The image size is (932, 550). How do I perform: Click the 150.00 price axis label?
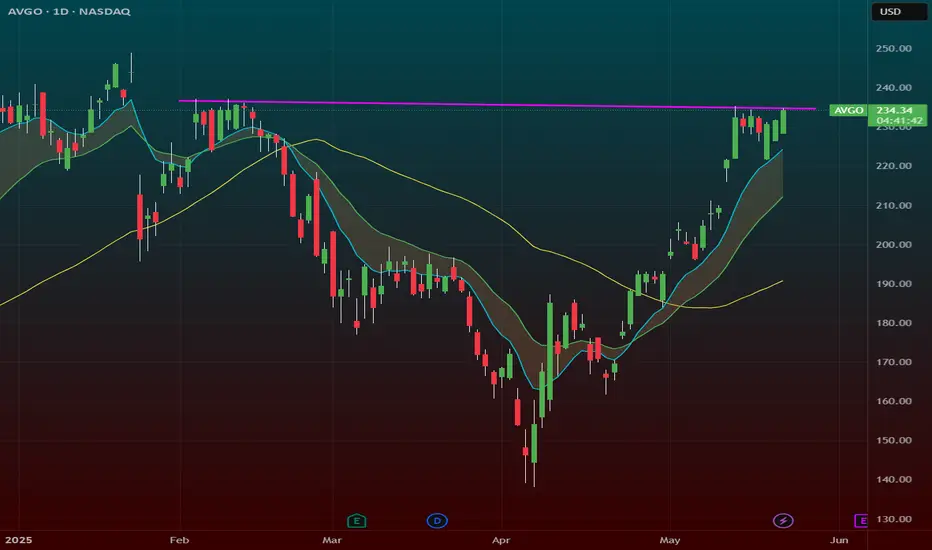click(x=893, y=440)
